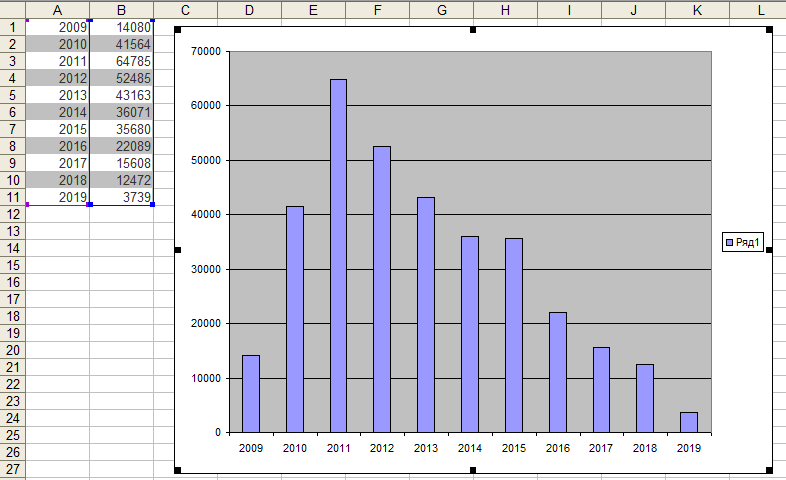This screenshot has width=786, height=480.
Task: Click cell B11 with value 3739
Action: coord(121,197)
